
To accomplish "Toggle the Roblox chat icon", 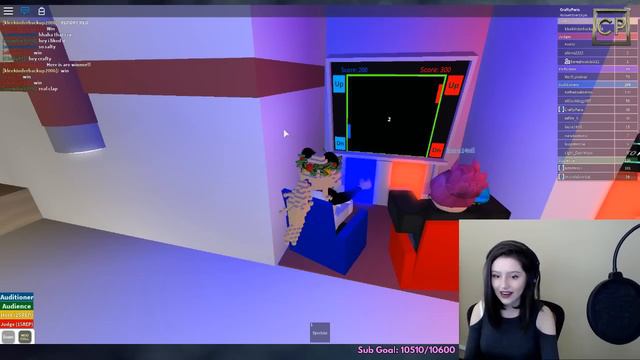I will click(x=25, y=11).
